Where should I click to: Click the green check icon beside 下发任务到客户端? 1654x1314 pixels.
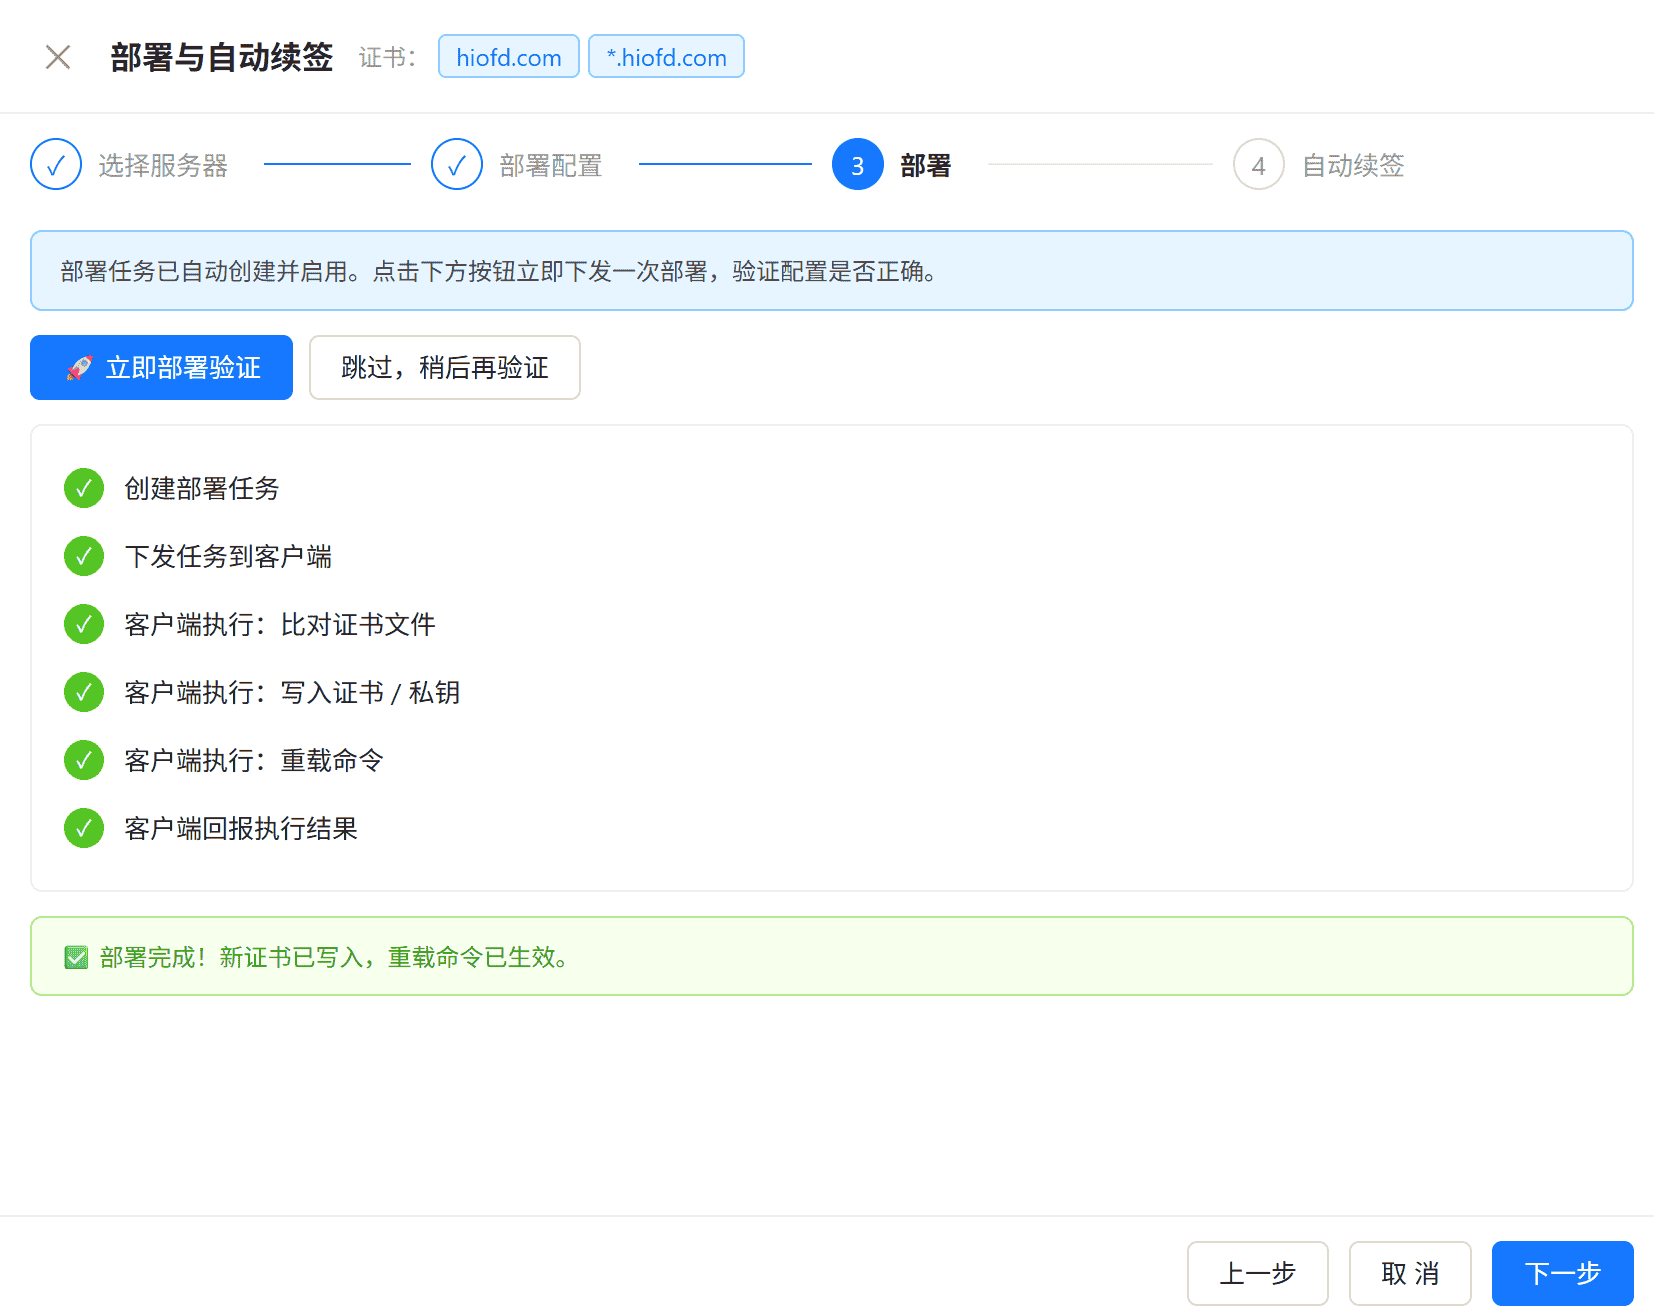click(84, 557)
